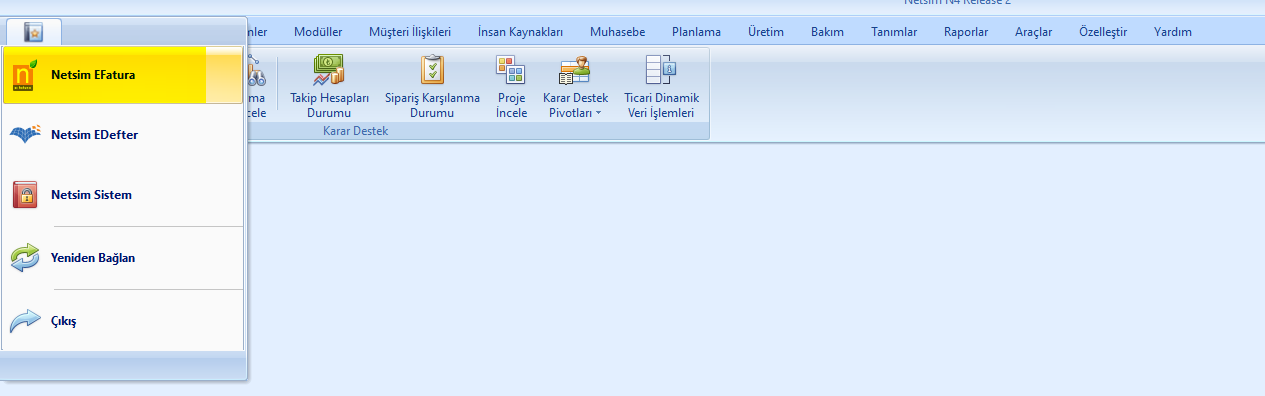Open the Takip Hesapları Durumu label
Screen dimensions: 1265x396
(x=330, y=105)
